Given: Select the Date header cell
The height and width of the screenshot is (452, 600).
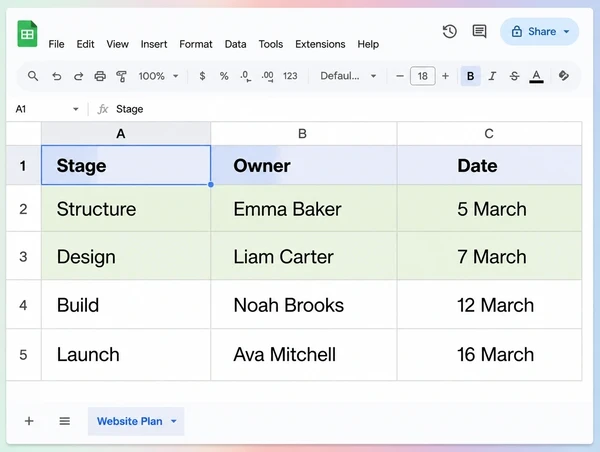Looking at the screenshot, I should (489, 165).
